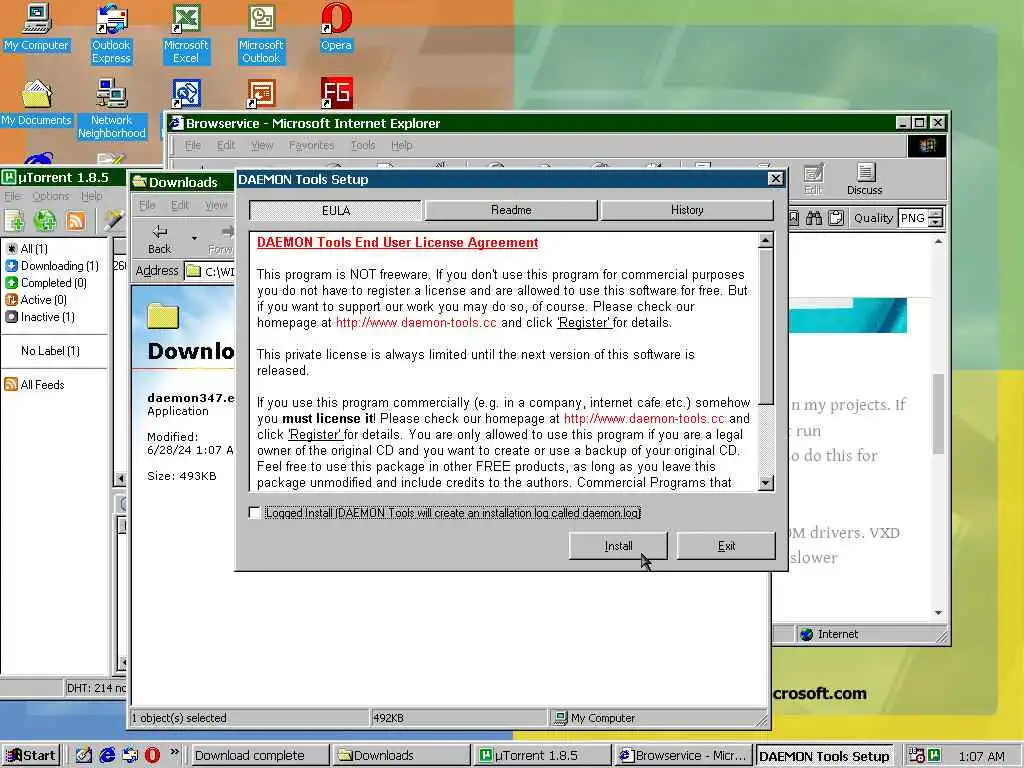Expand quick launch overflow chevron in taskbar
Screen dimensions: 1024x768
click(x=174, y=752)
